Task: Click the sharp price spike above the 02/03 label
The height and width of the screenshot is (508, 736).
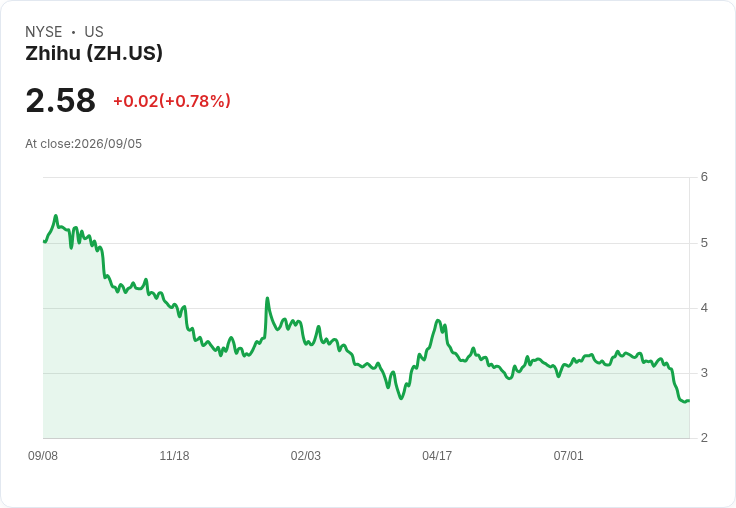Action: click(268, 299)
